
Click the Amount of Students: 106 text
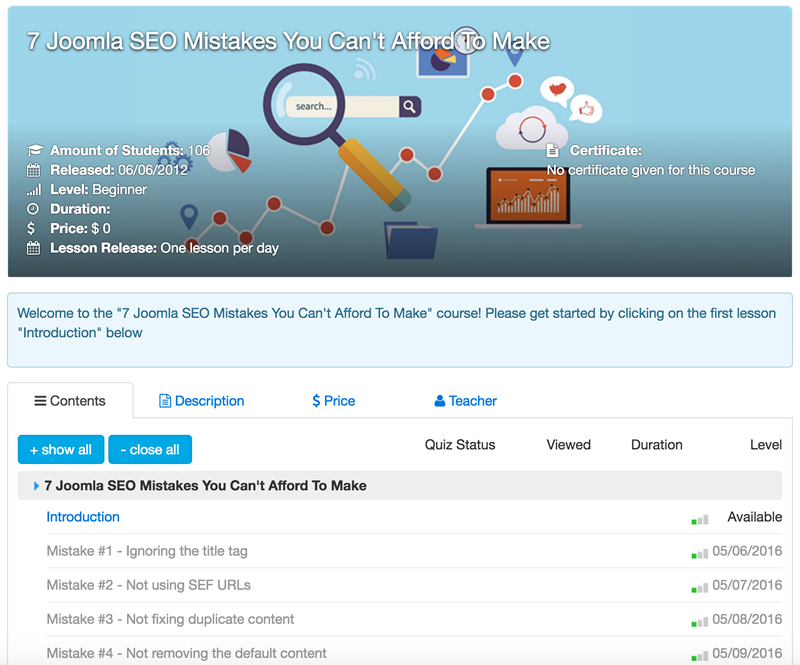(130, 151)
